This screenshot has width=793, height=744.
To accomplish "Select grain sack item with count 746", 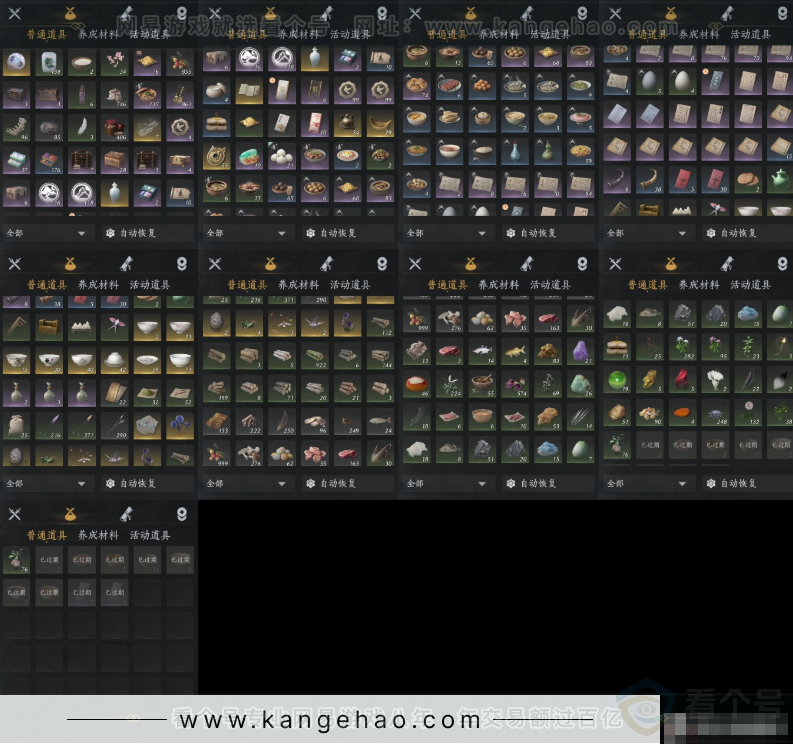I will (x=115, y=95).
